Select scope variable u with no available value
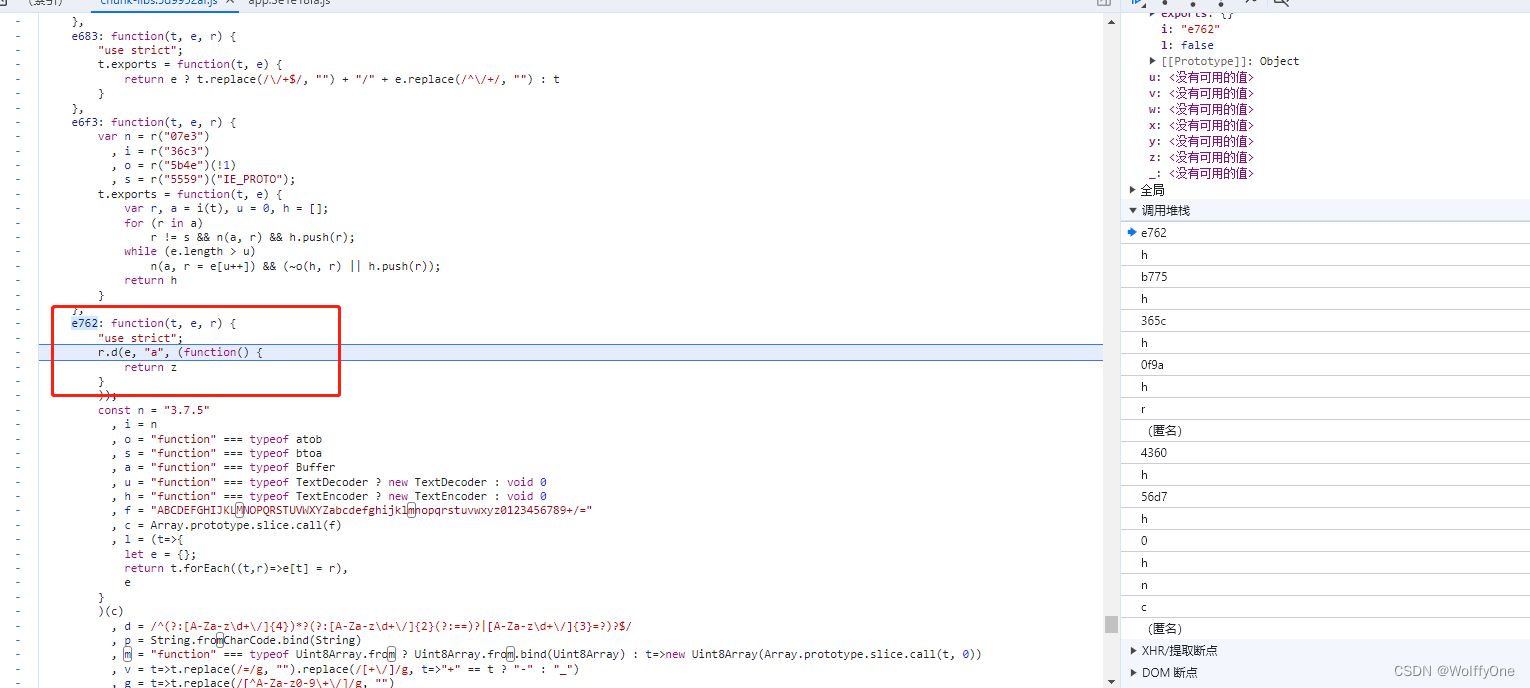This screenshot has width=1530, height=688. coord(1203,77)
